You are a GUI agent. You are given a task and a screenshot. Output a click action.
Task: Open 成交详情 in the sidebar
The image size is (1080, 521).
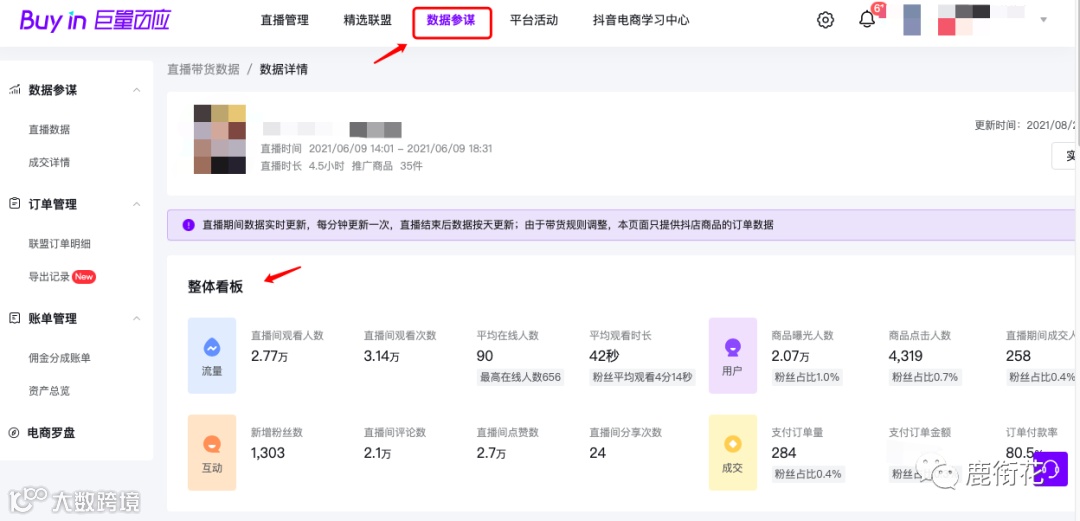49,163
